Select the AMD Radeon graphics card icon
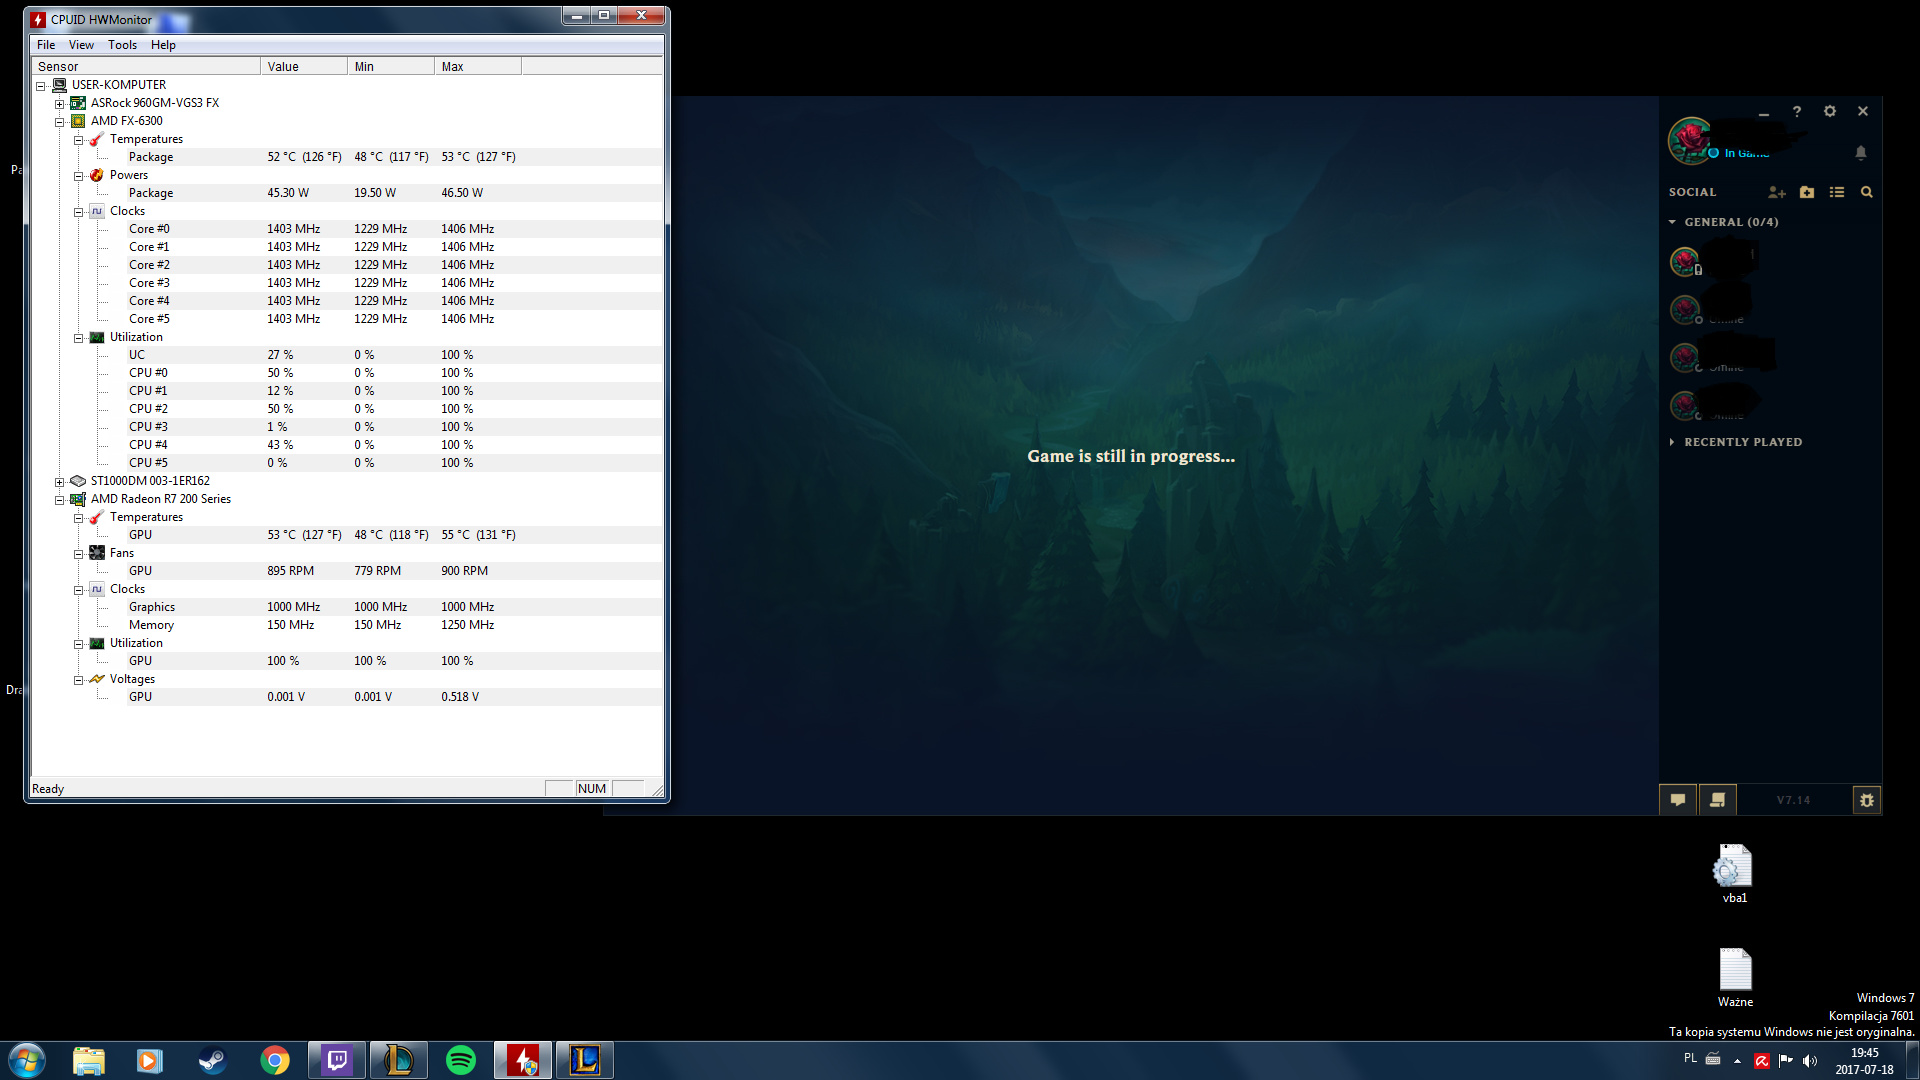Viewport: 1920px width, 1080px height. tap(78, 499)
